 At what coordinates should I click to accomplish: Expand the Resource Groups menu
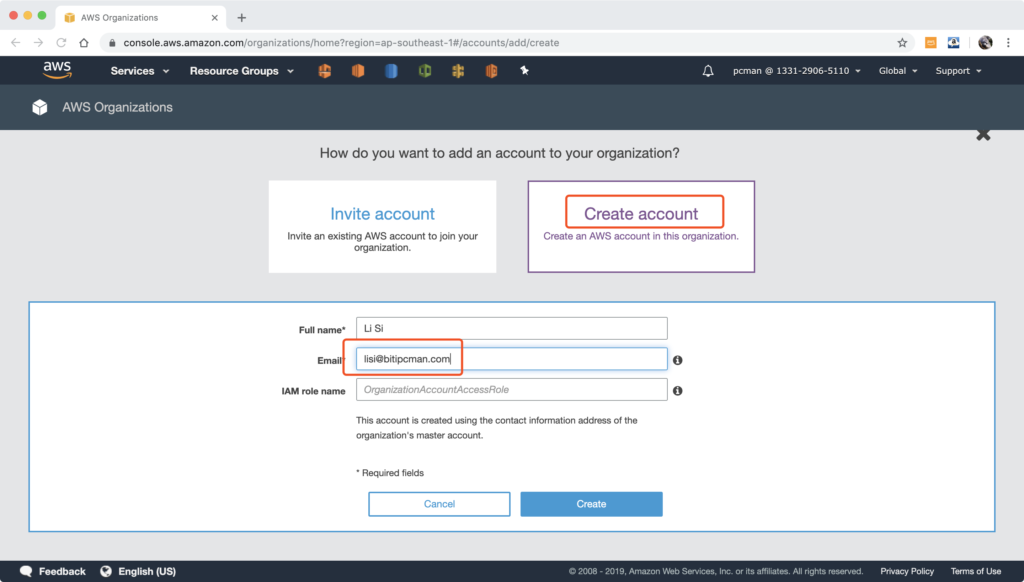(242, 71)
